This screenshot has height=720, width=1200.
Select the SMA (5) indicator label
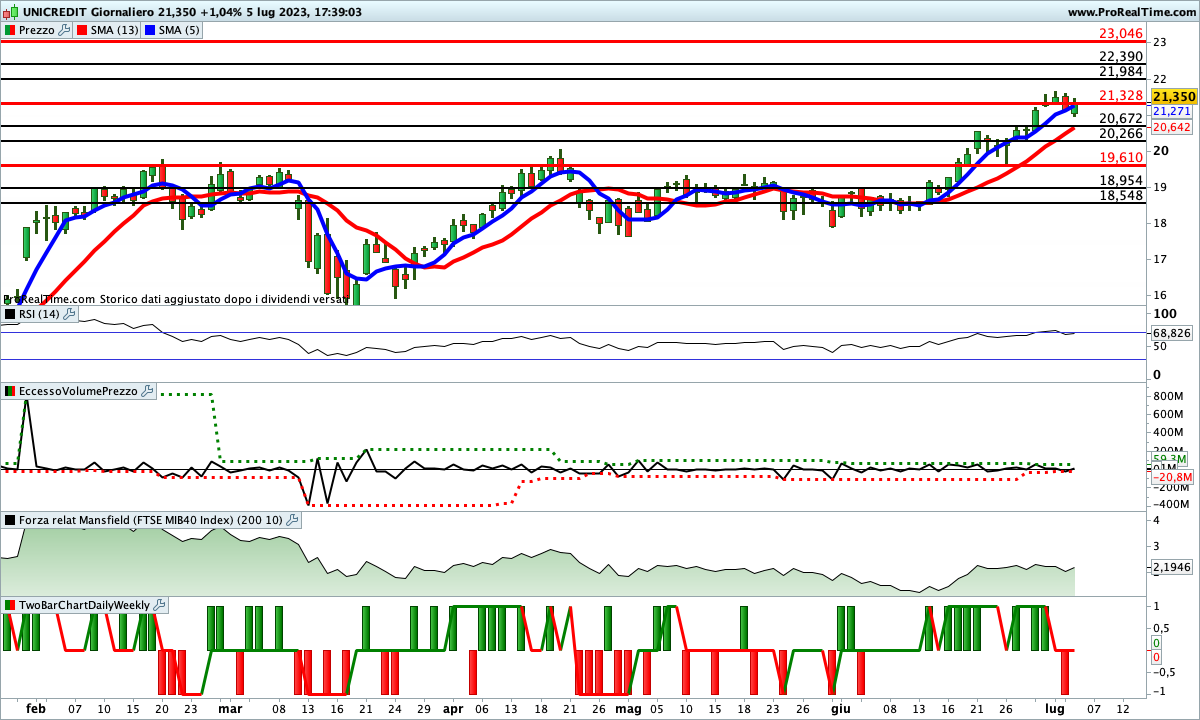click(180, 30)
